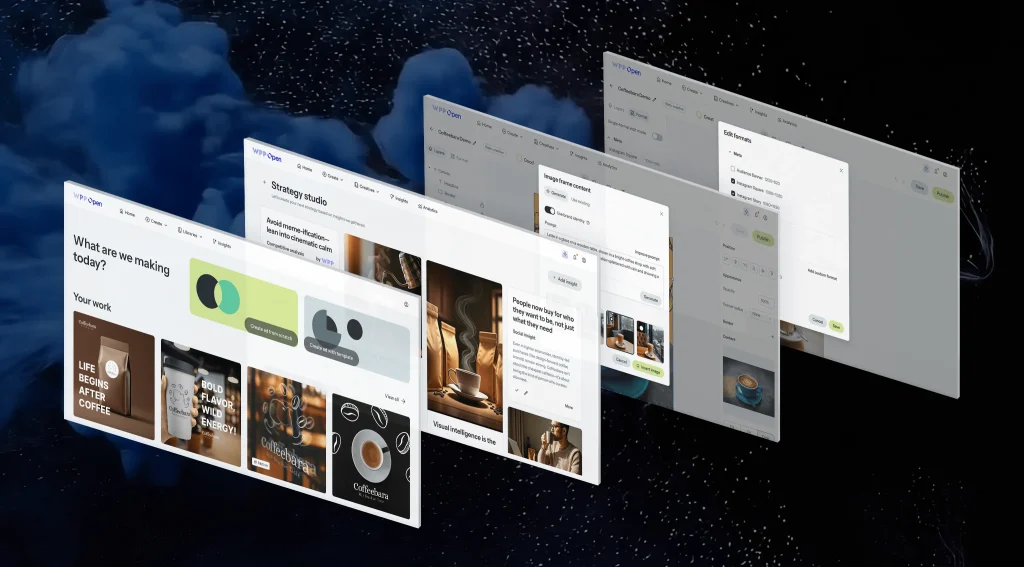Click the back arrow beside Strategy studio
The image size is (1024, 567).
[265, 183]
